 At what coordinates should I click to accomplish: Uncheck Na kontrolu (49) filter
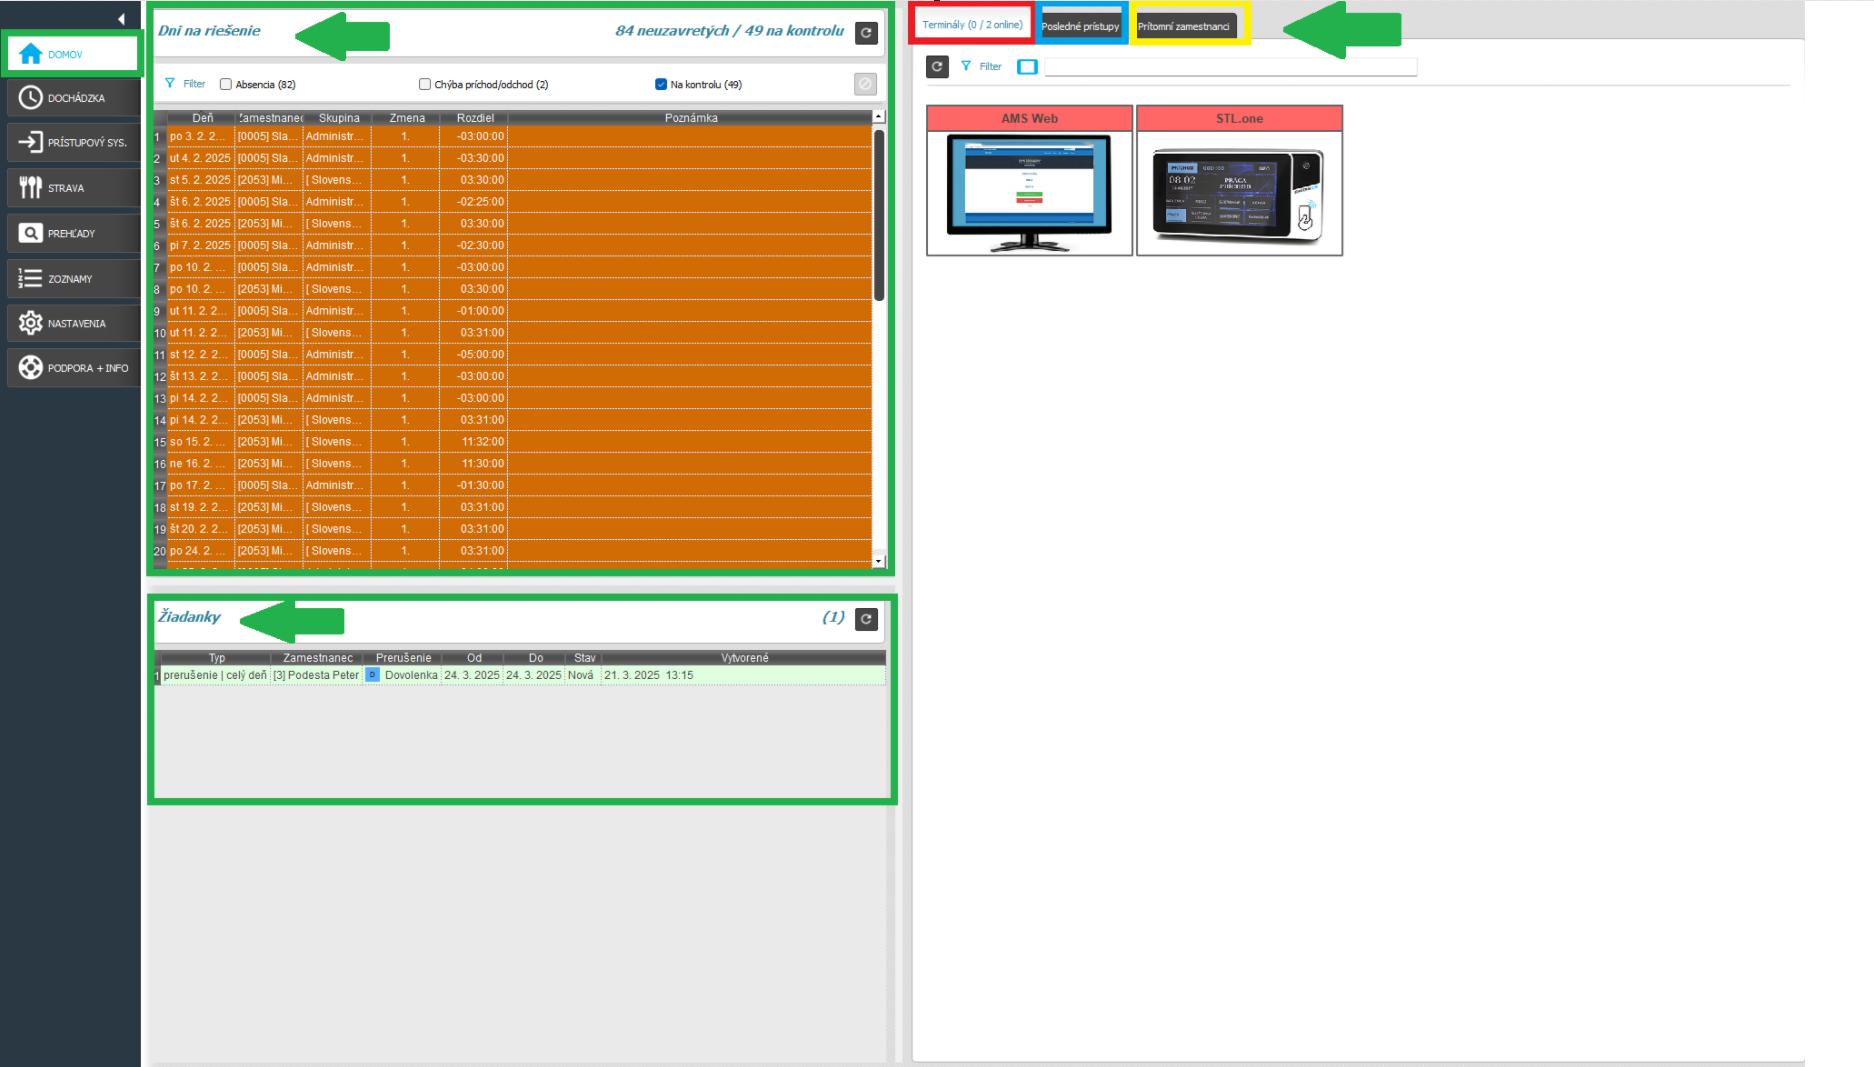(661, 85)
